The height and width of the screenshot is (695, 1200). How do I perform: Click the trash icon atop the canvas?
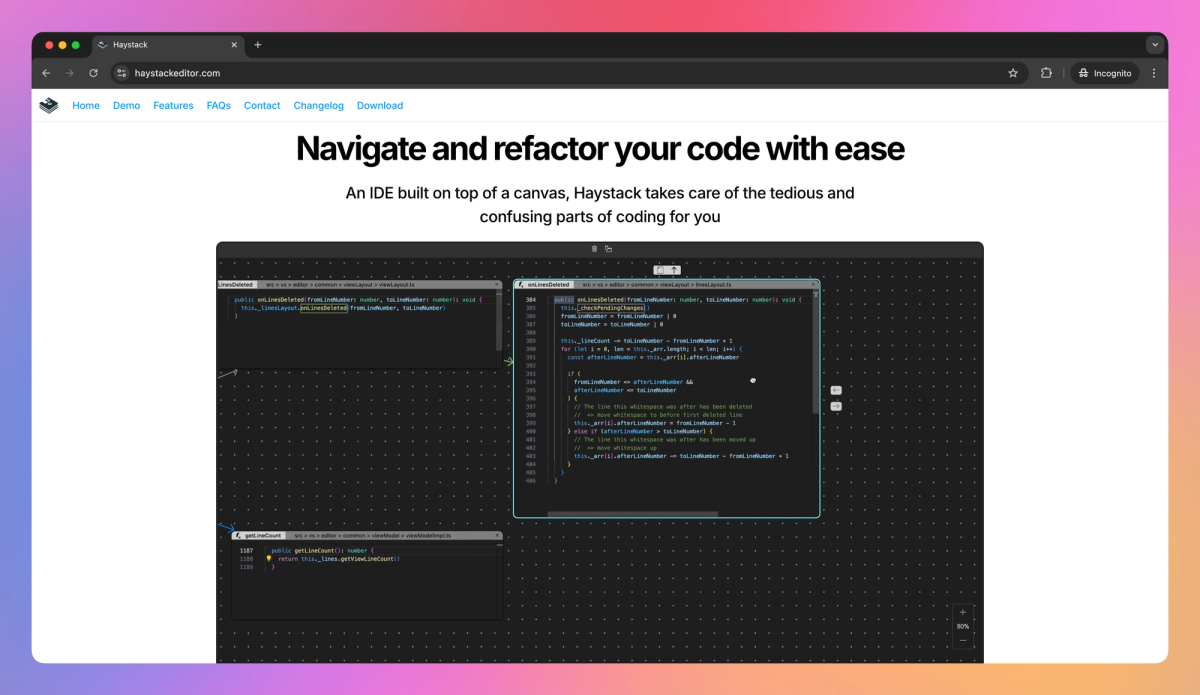[595, 249]
